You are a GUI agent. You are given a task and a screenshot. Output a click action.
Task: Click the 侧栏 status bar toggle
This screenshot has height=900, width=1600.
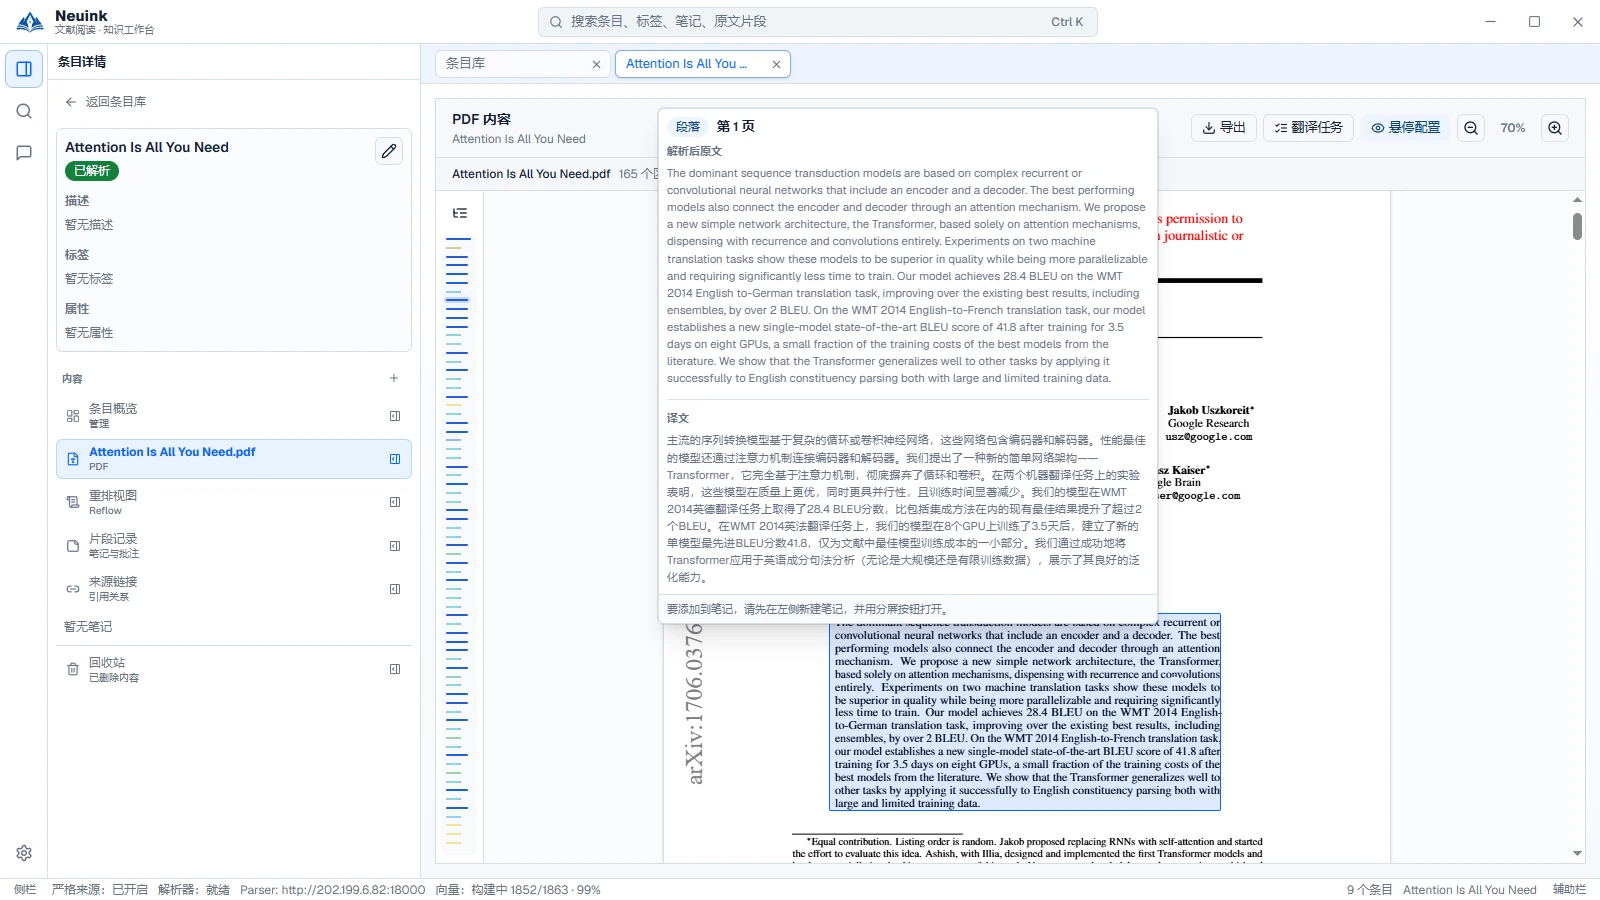(24, 889)
